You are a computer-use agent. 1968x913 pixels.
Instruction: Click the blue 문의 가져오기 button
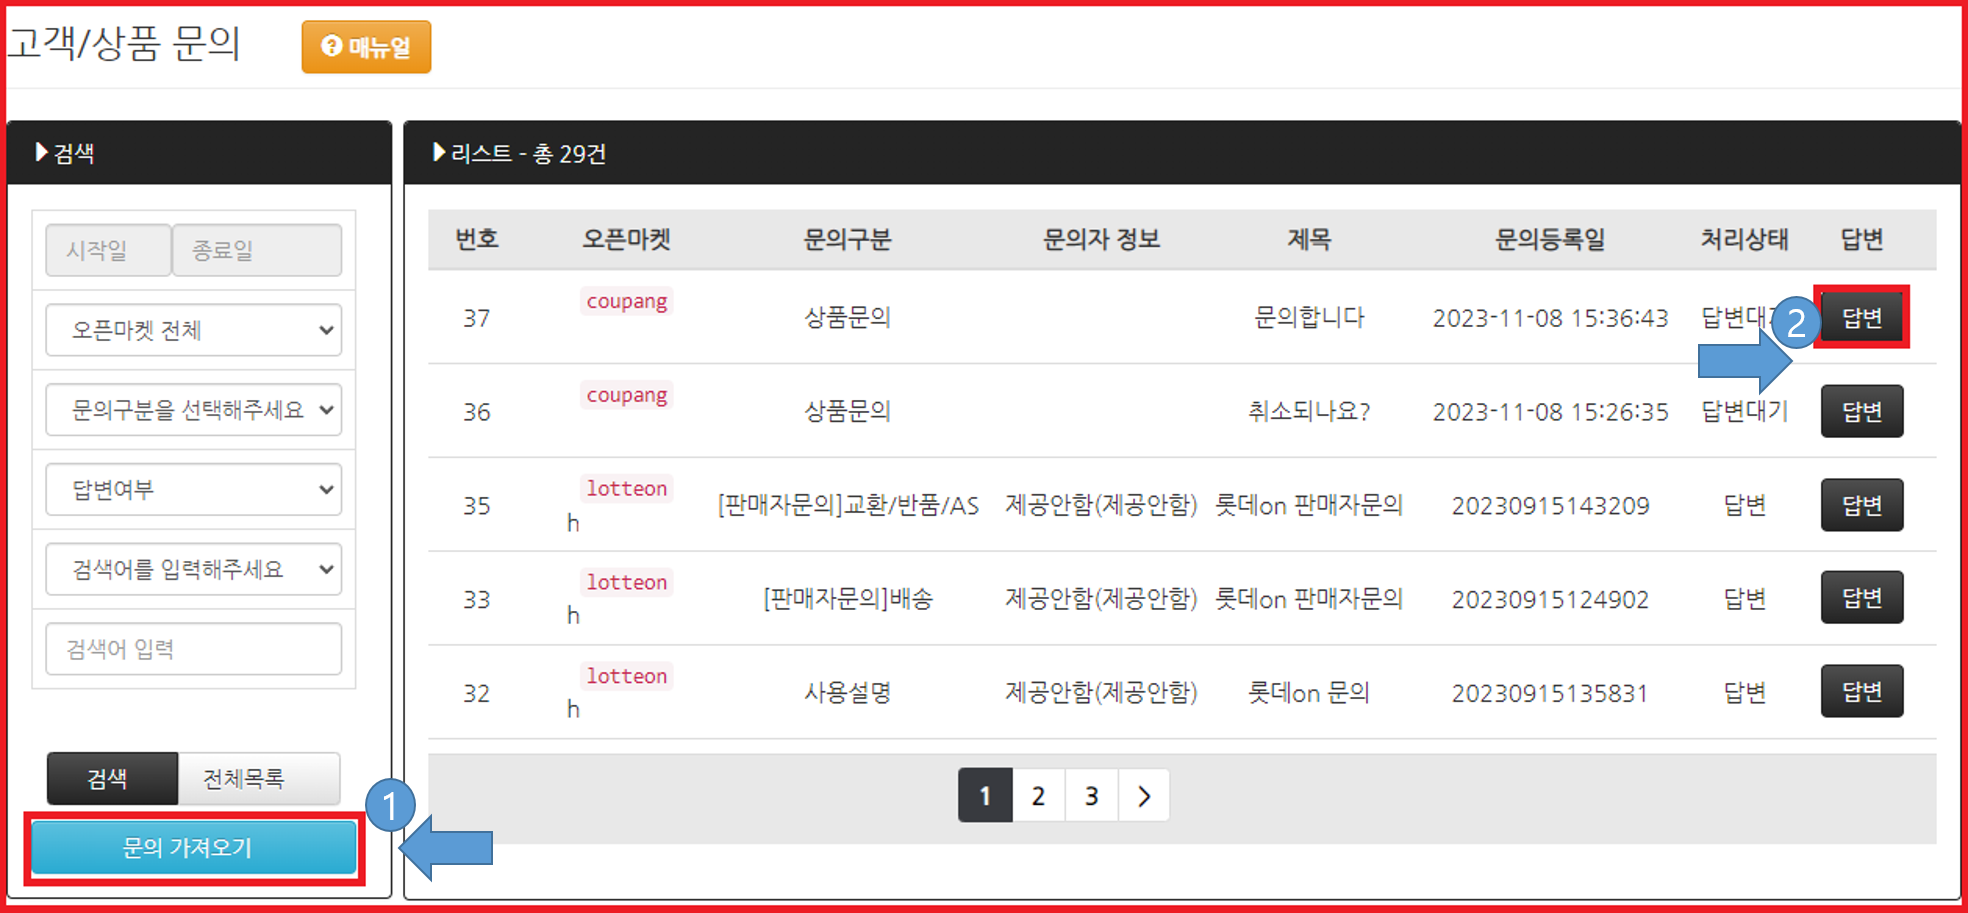coord(193,848)
